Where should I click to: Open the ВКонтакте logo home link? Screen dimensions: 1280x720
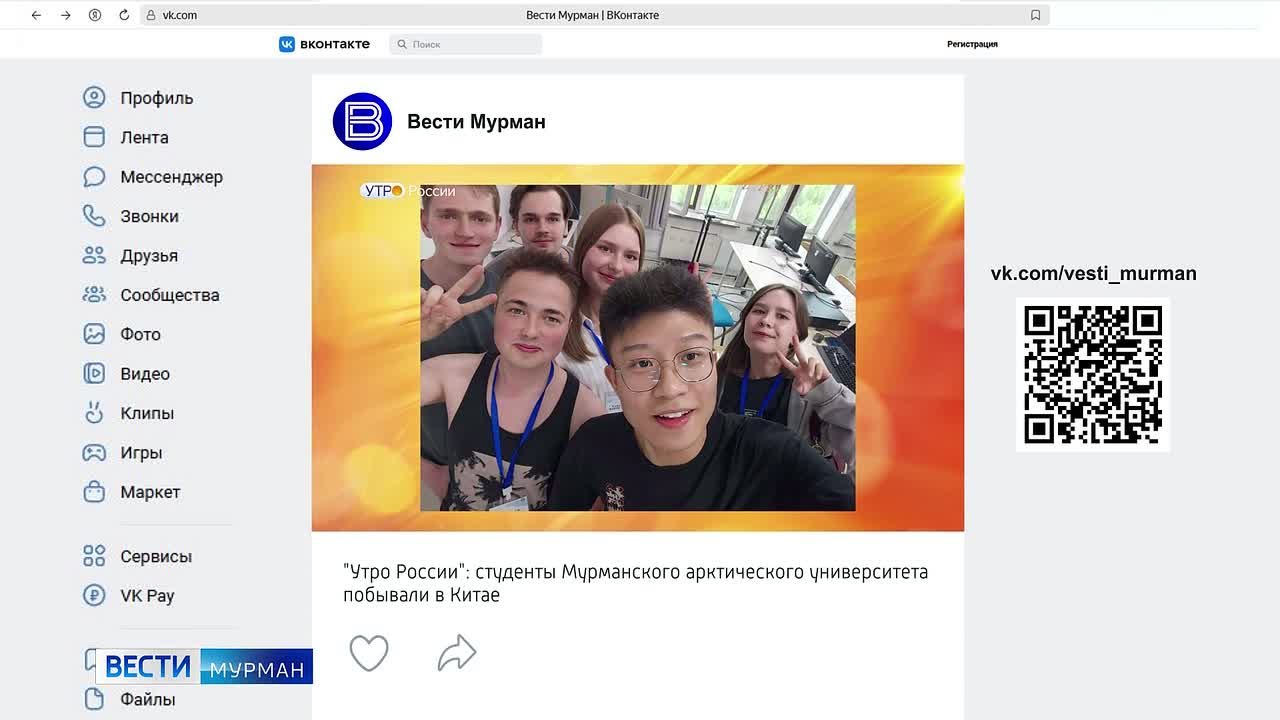[x=324, y=44]
